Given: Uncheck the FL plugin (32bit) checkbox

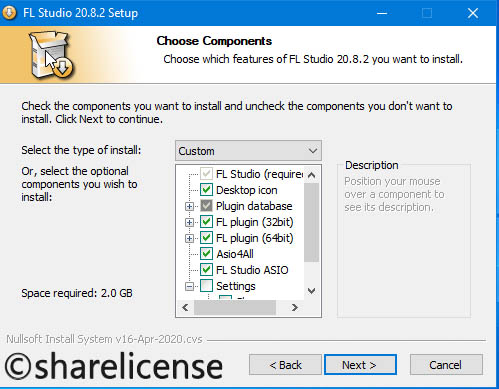Looking at the screenshot, I should (206, 222).
